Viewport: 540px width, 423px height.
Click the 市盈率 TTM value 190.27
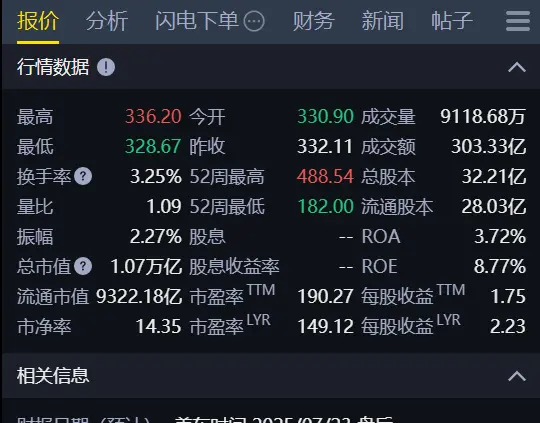325,296
